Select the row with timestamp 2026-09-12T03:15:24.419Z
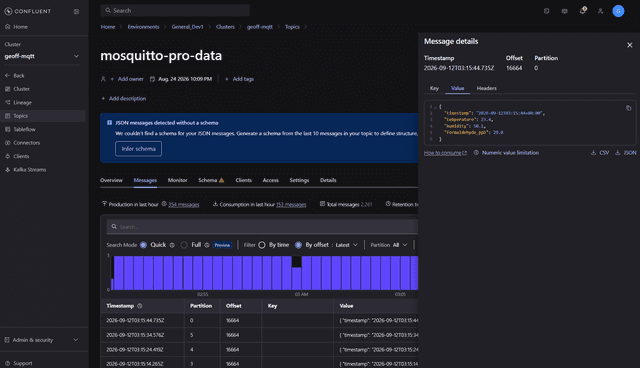The height and width of the screenshot is (368, 640). point(259,350)
